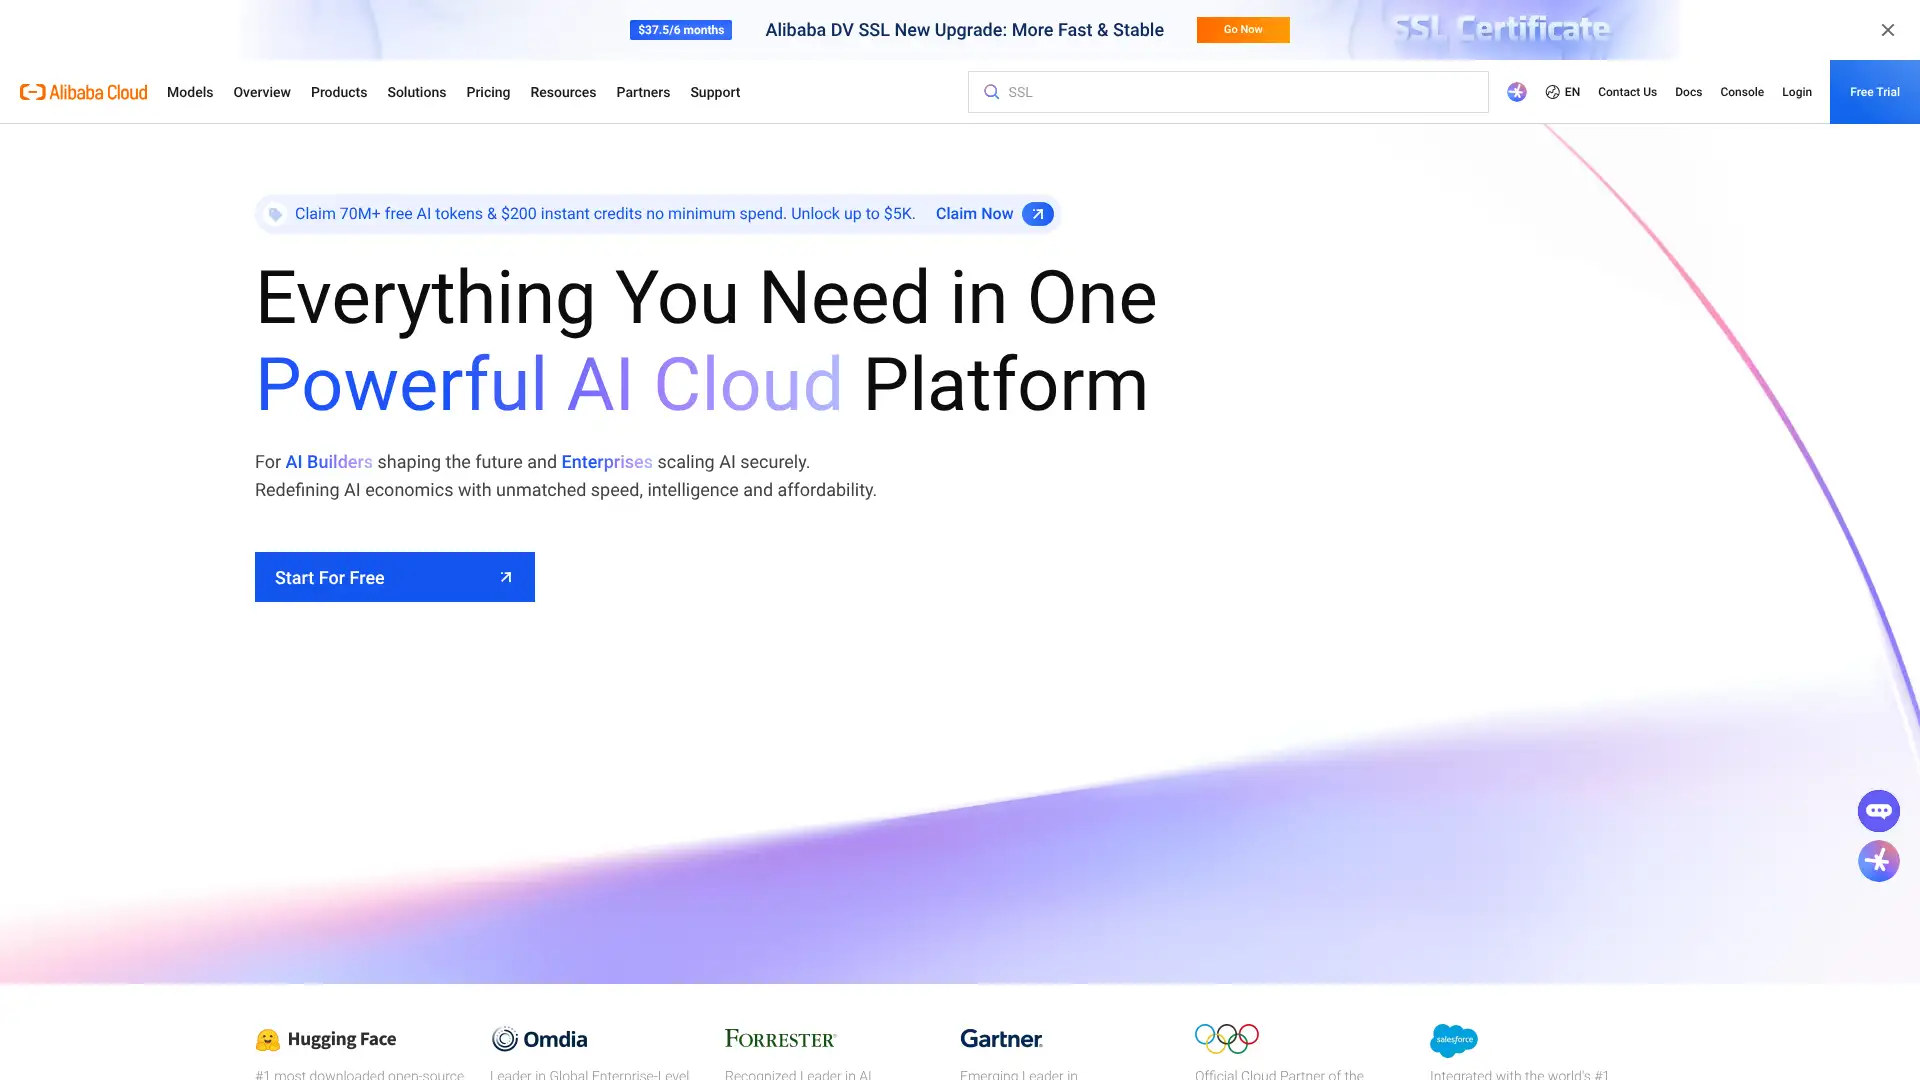Click the arrow icon on Start For Free
The height and width of the screenshot is (1080, 1920).
(x=506, y=577)
